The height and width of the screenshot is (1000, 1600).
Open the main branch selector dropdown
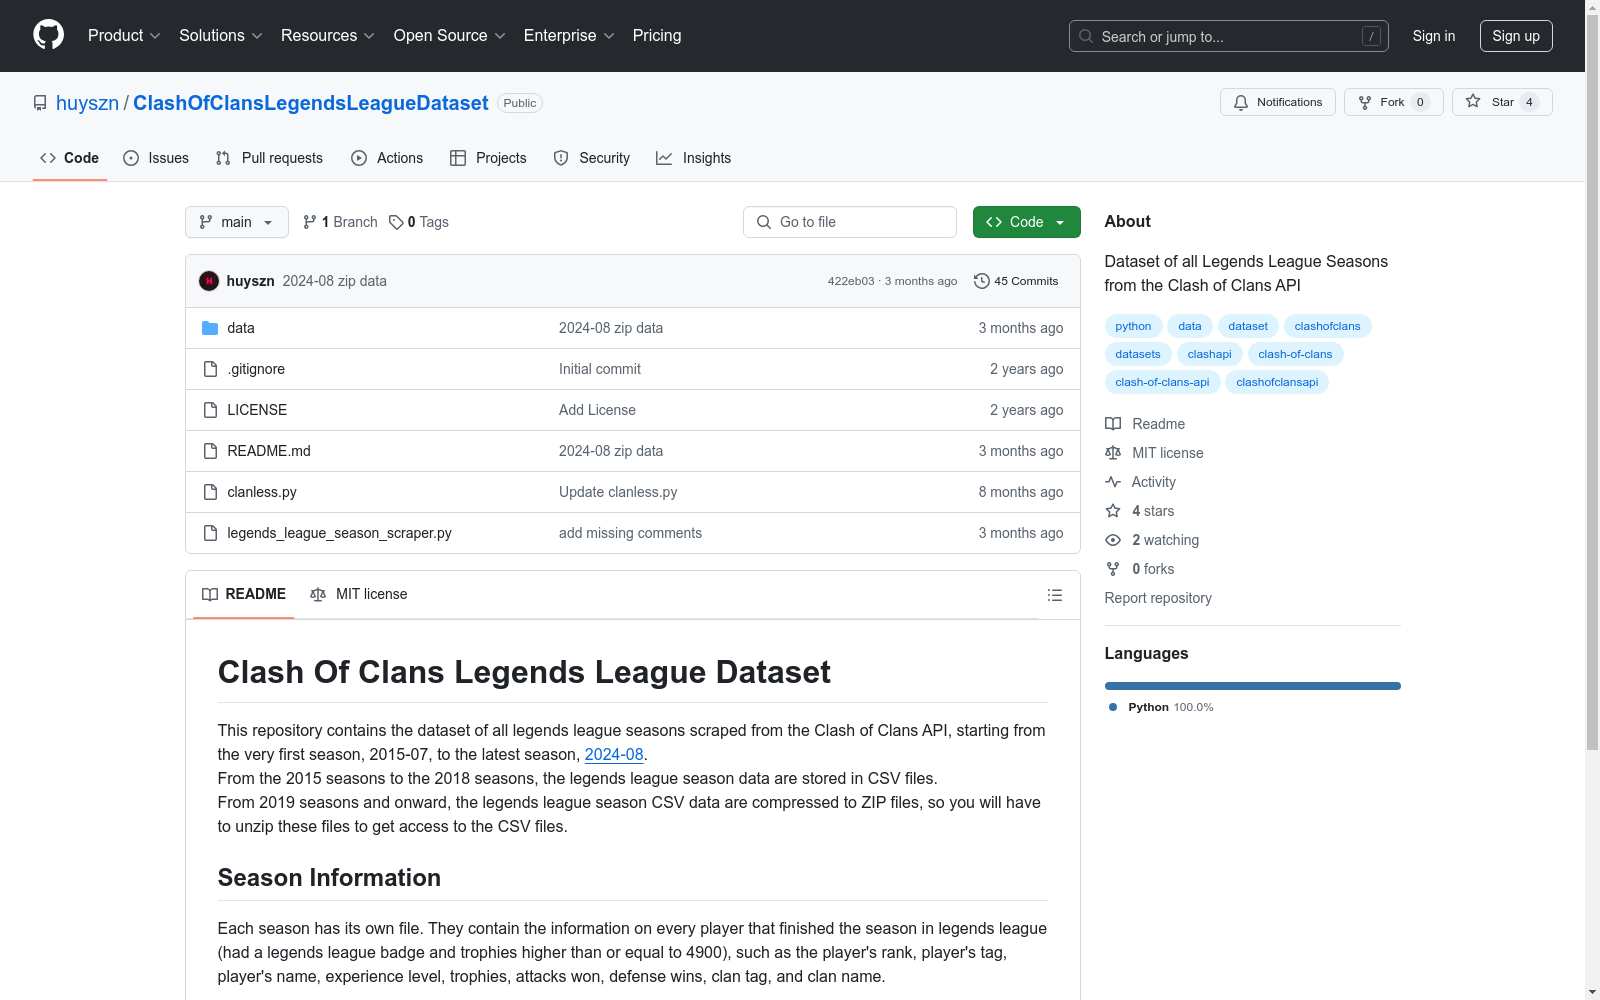click(237, 222)
